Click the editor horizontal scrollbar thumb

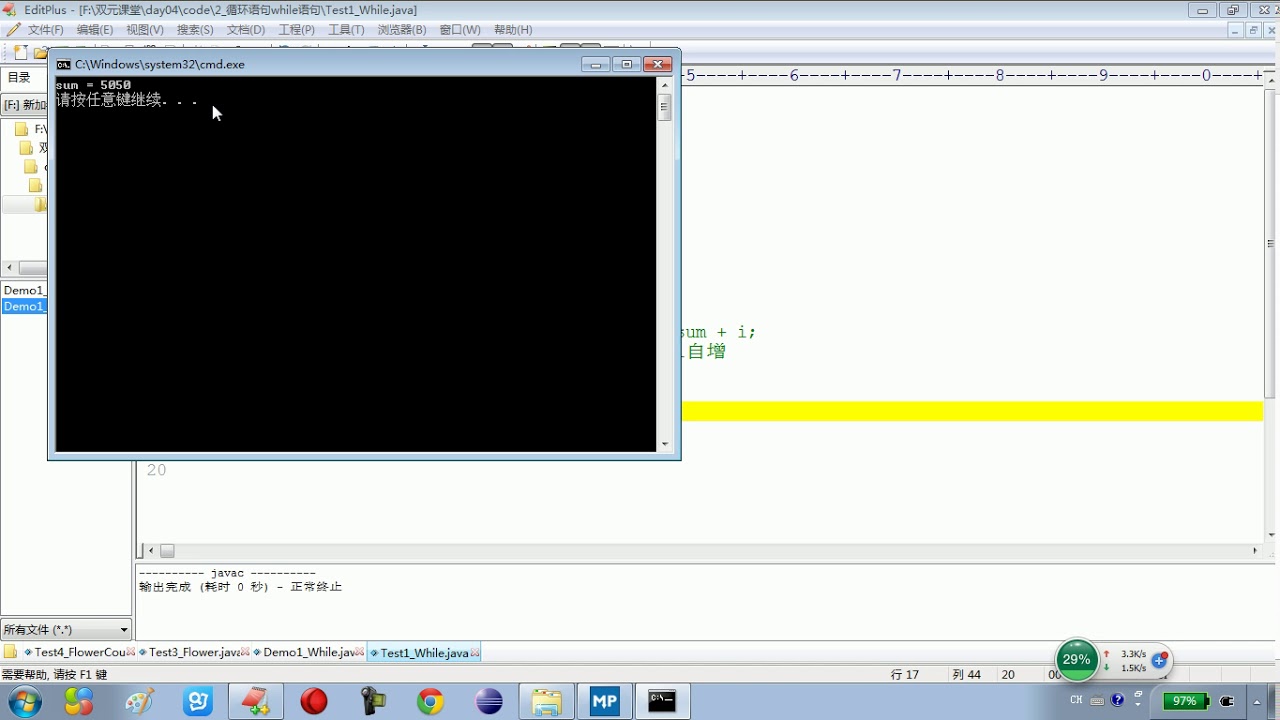[167, 551]
